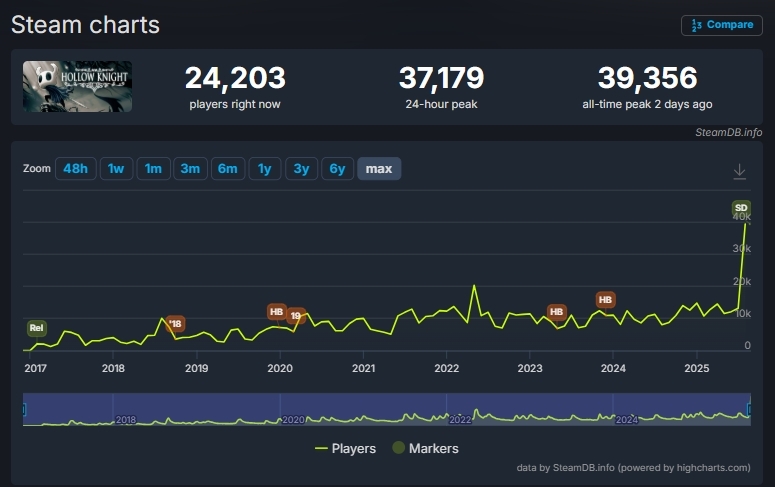Switch zoom to 6m

coord(227,169)
